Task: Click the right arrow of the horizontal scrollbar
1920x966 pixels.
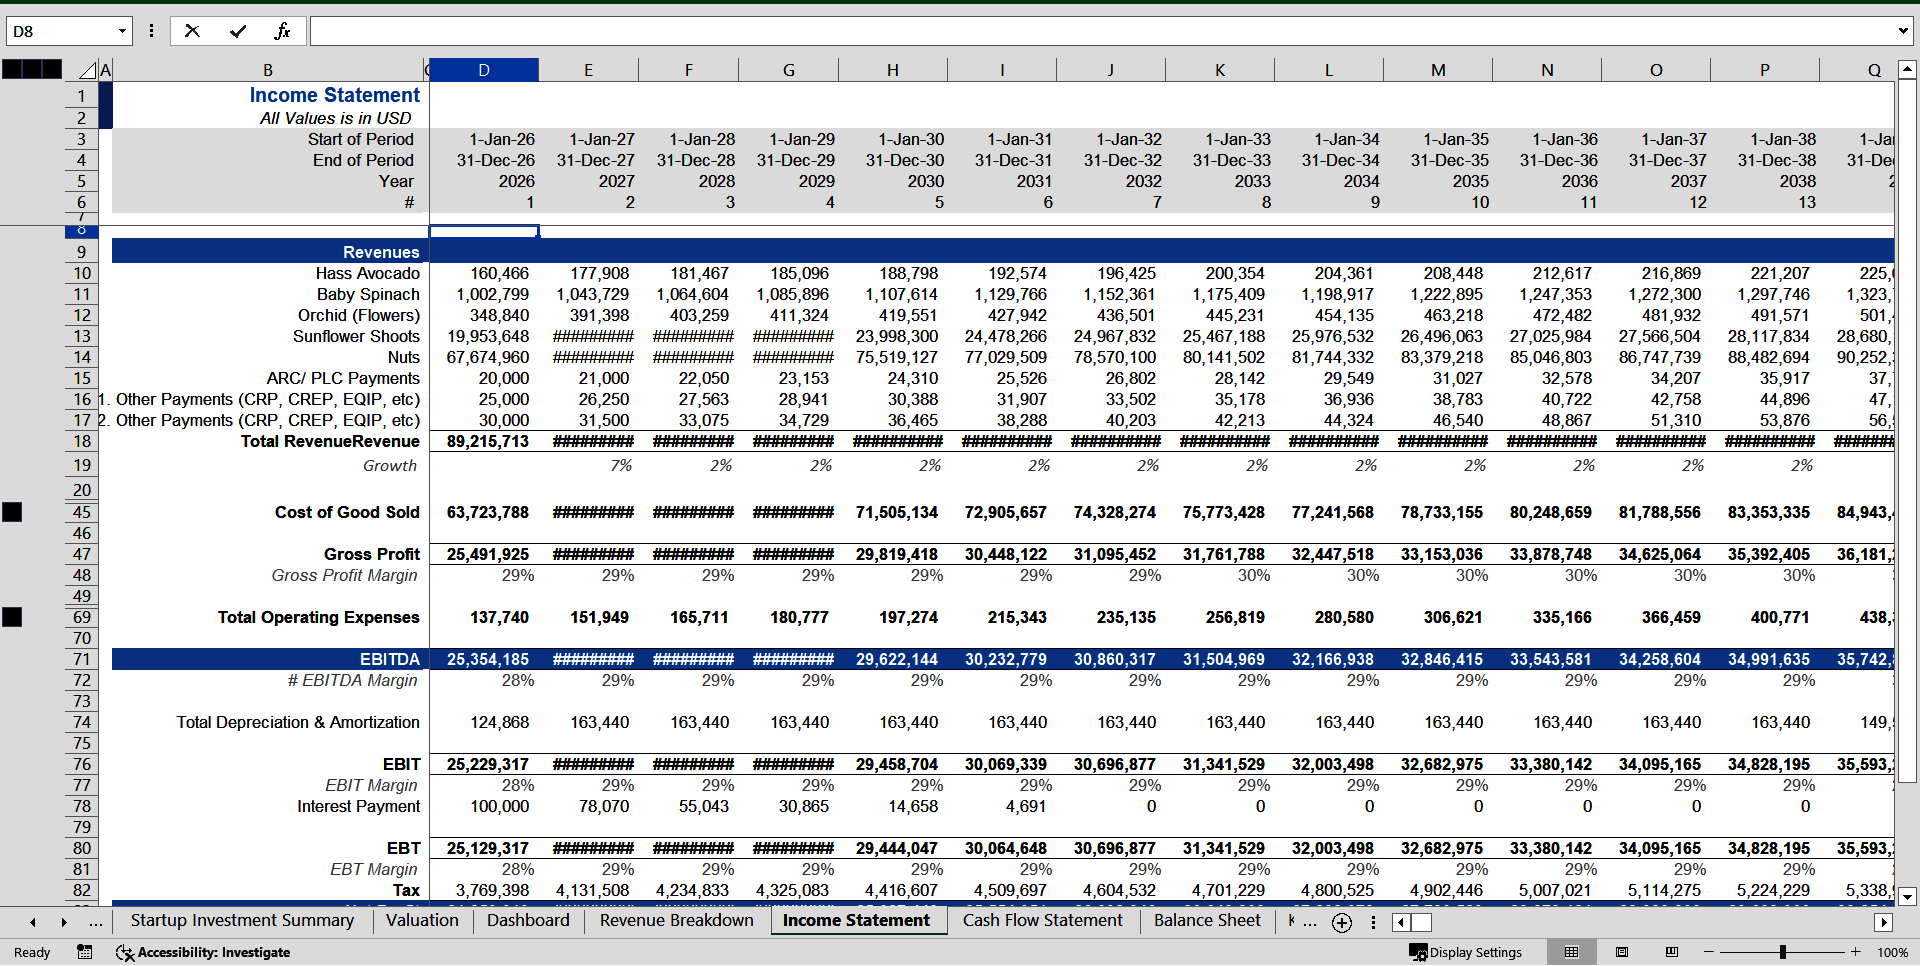Action: pyautogui.click(x=1884, y=922)
